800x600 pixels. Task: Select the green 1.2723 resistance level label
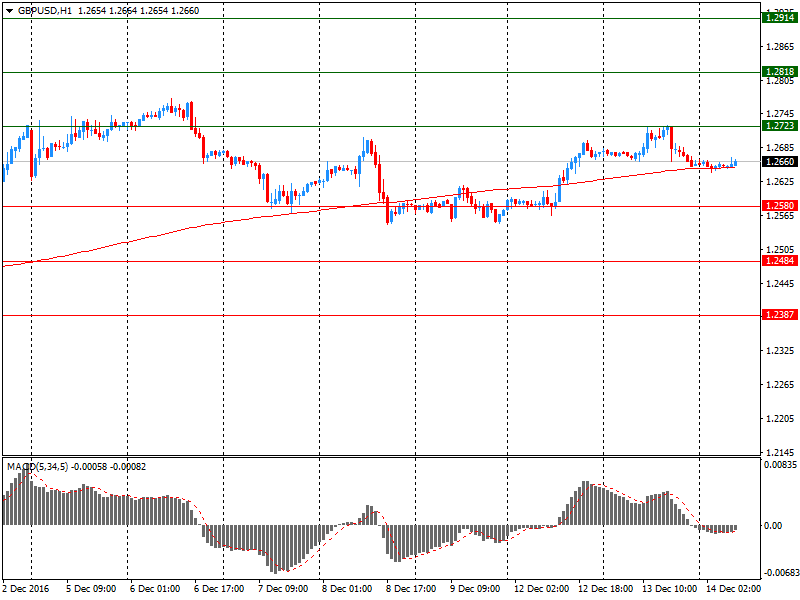(780, 126)
